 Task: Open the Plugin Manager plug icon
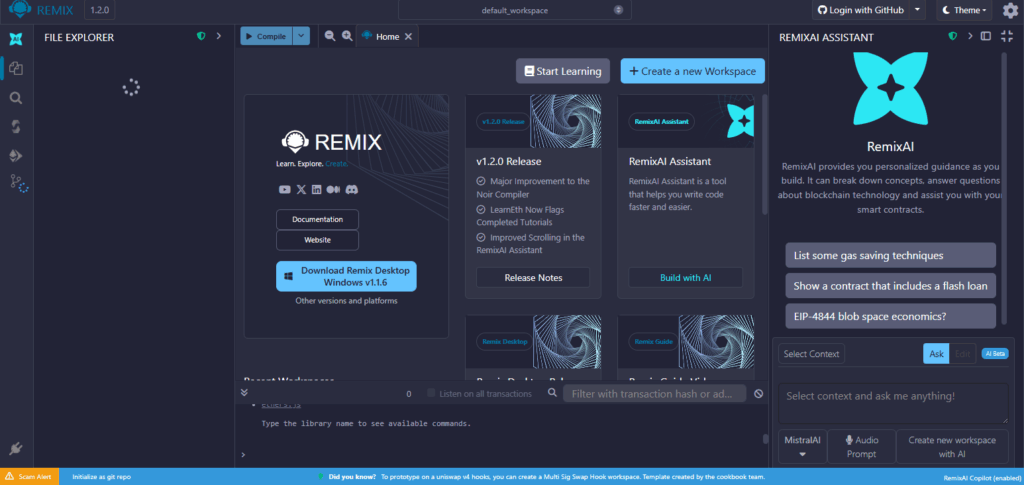pyautogui.click(x=16, y=448)
